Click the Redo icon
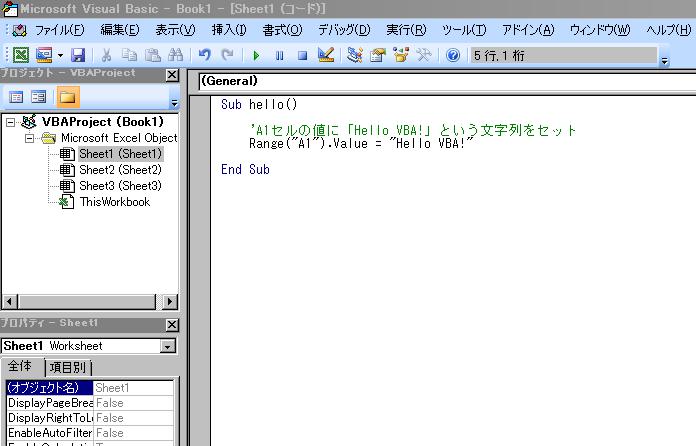Screen dimensions: 696x446 (227, 55)
